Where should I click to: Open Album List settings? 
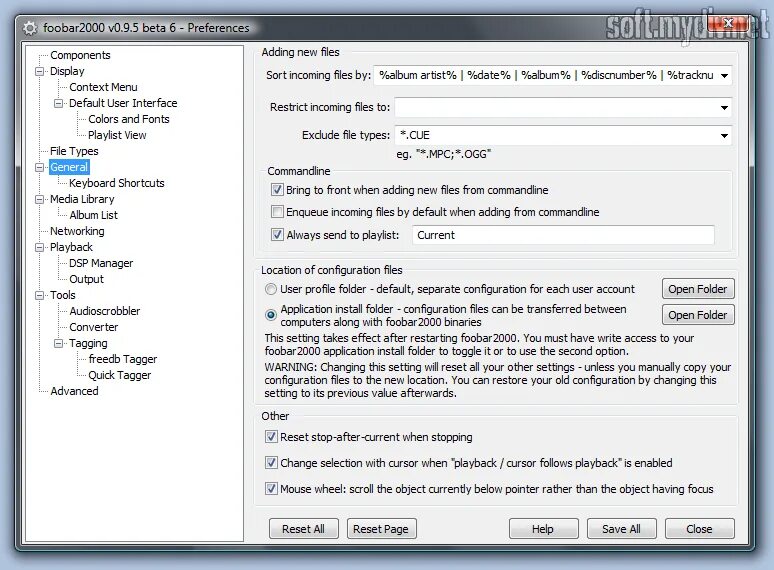(93, 215)
